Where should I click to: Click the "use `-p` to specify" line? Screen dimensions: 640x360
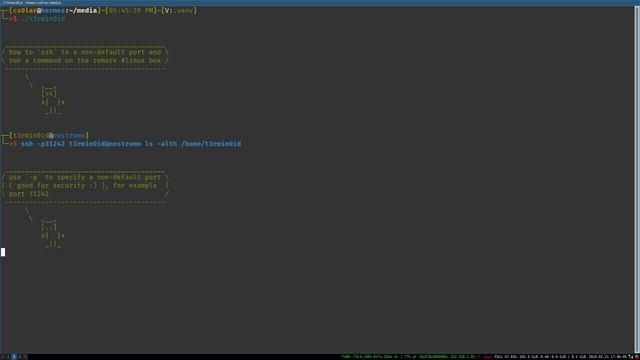click(85, 177)
